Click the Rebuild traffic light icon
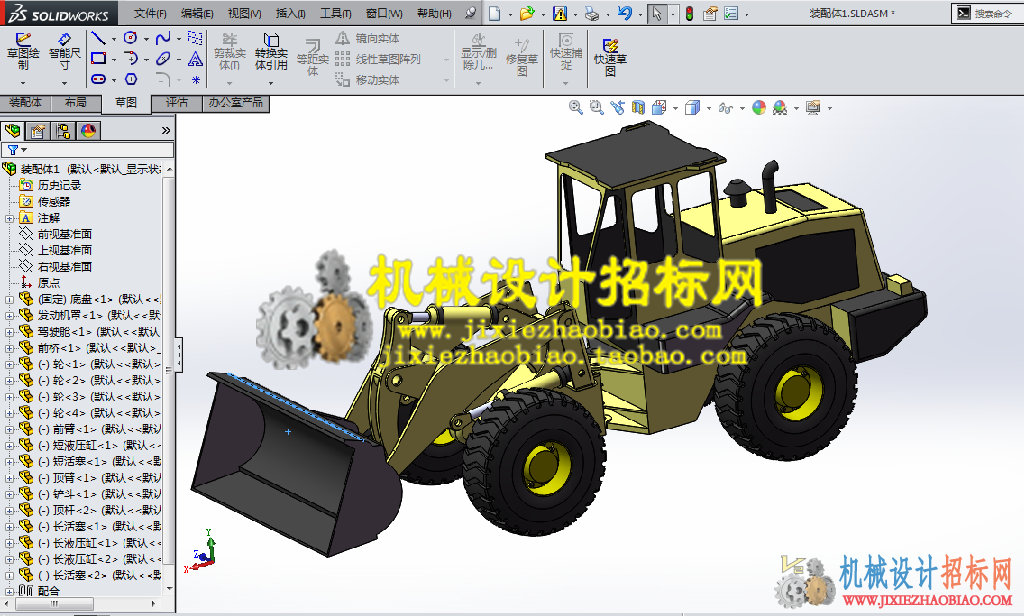This screenshot has height=616, width=1024. tap(689, 13)
